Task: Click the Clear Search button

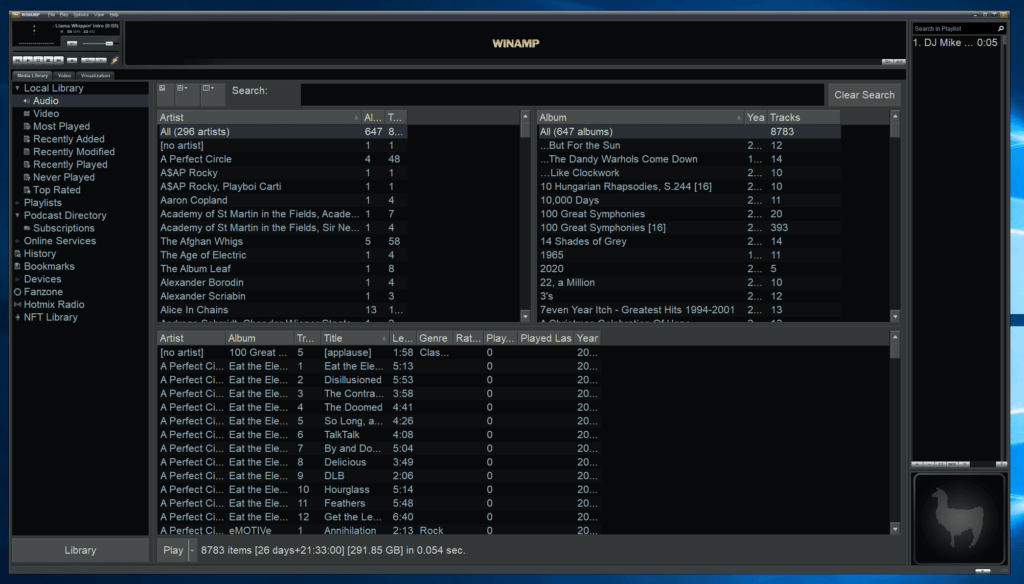Action: click(x=864, y=95)
